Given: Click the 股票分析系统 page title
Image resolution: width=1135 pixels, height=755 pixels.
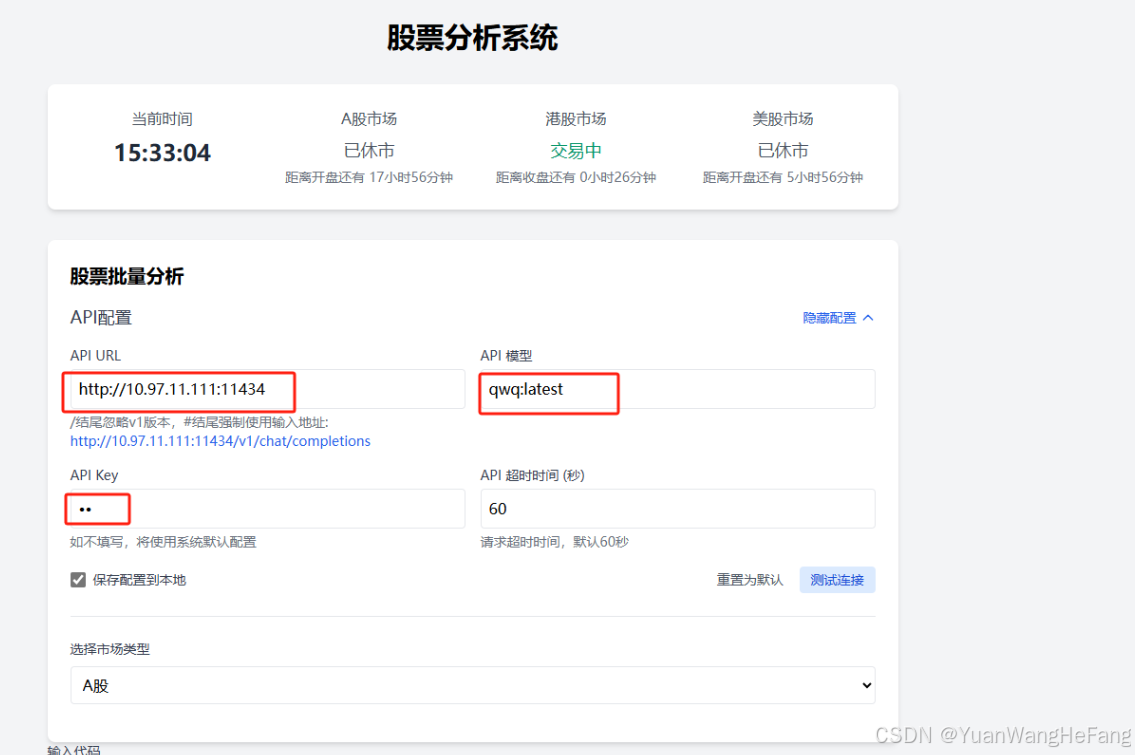Looking at the screenshot, I should pos(471,38).
